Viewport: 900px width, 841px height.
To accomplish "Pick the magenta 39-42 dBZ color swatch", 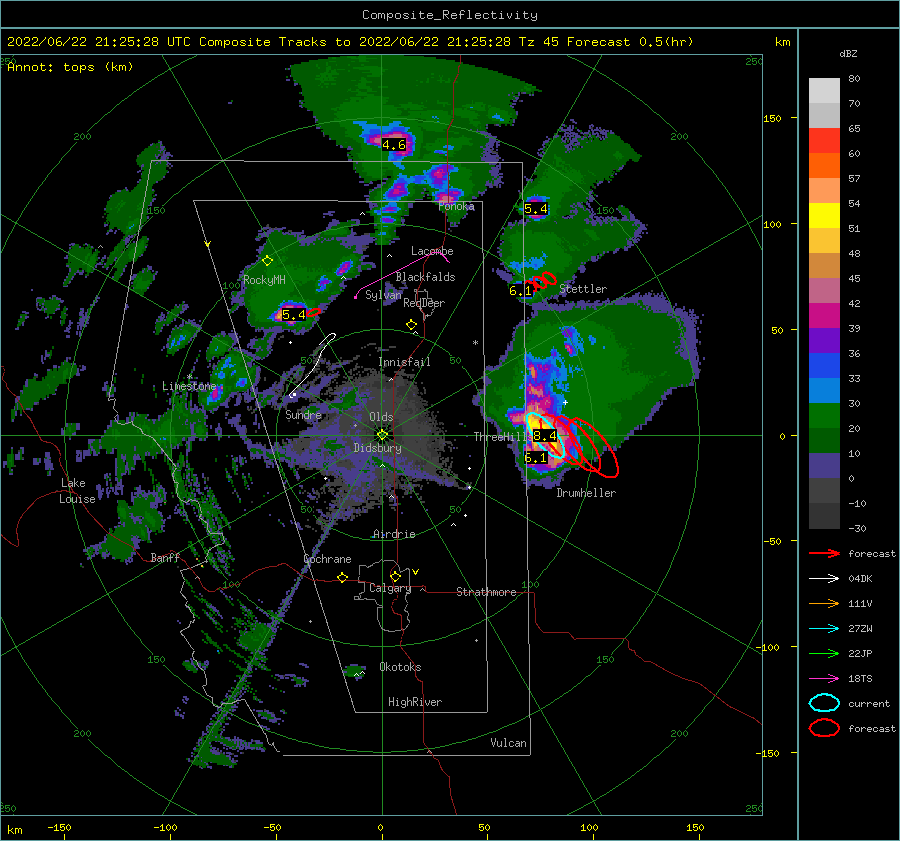I will pos(824,316).
